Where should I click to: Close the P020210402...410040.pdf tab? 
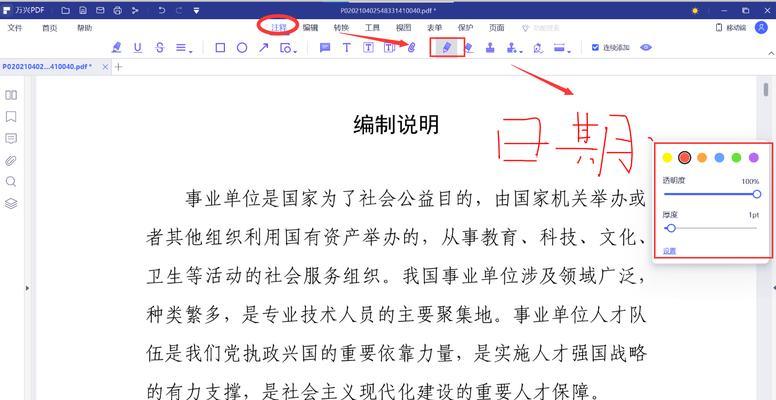coord(104,67)
